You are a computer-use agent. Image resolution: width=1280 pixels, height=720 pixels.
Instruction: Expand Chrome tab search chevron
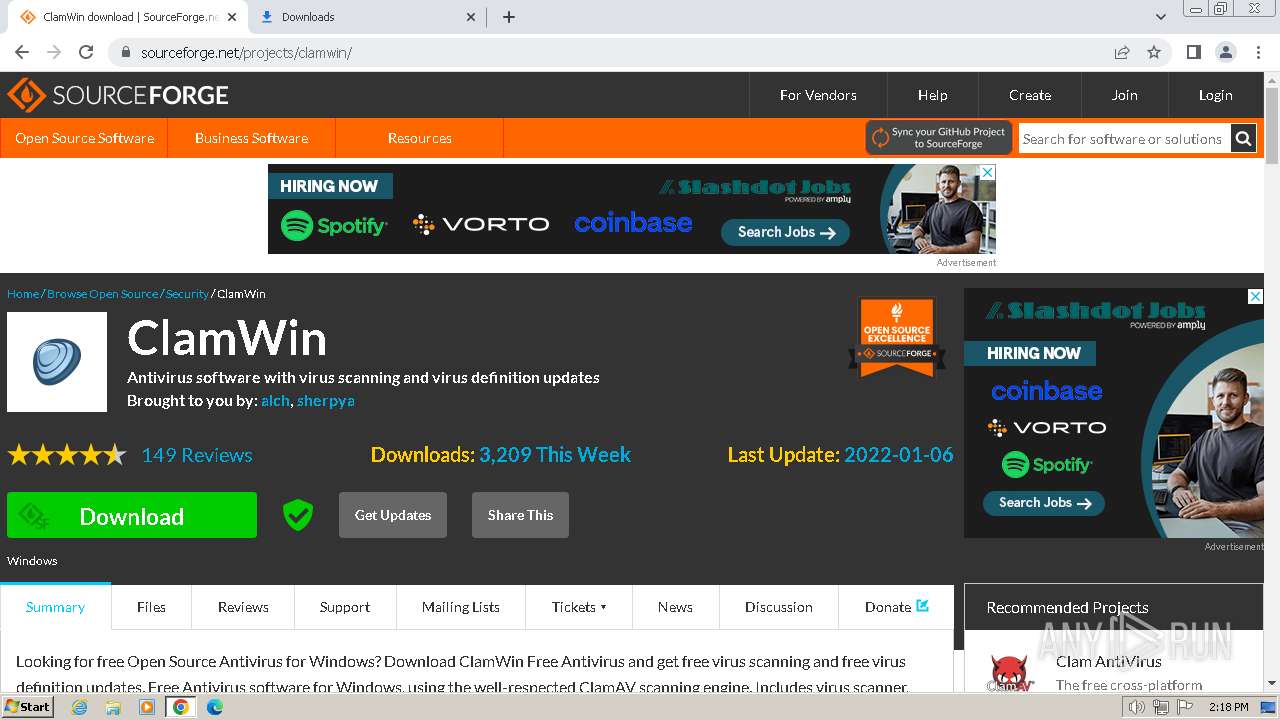pos(1160,17)
